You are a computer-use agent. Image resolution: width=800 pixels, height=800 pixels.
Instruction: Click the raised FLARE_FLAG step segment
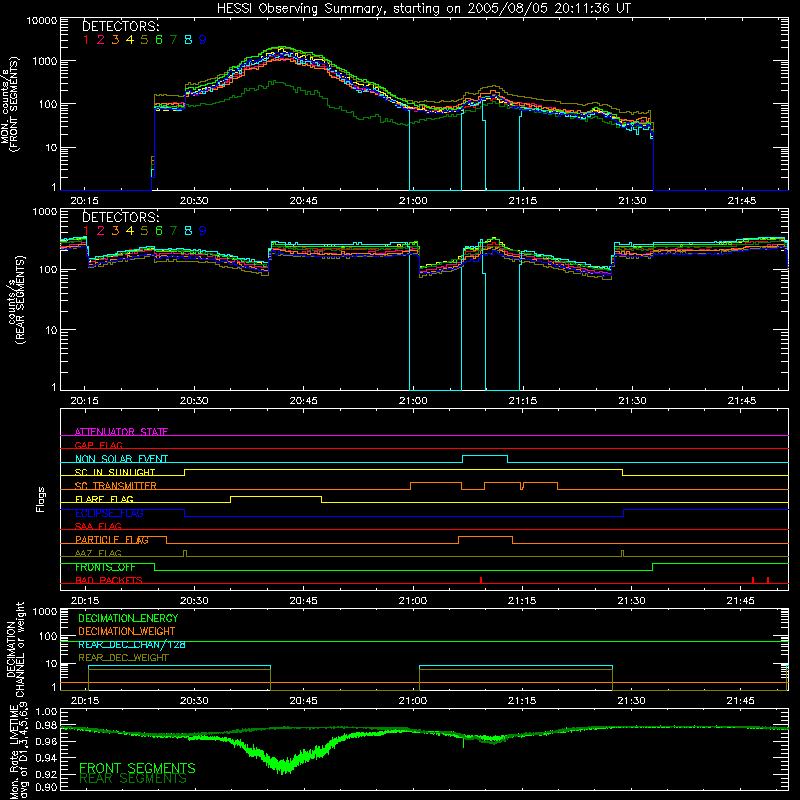[x=276, y=496]
